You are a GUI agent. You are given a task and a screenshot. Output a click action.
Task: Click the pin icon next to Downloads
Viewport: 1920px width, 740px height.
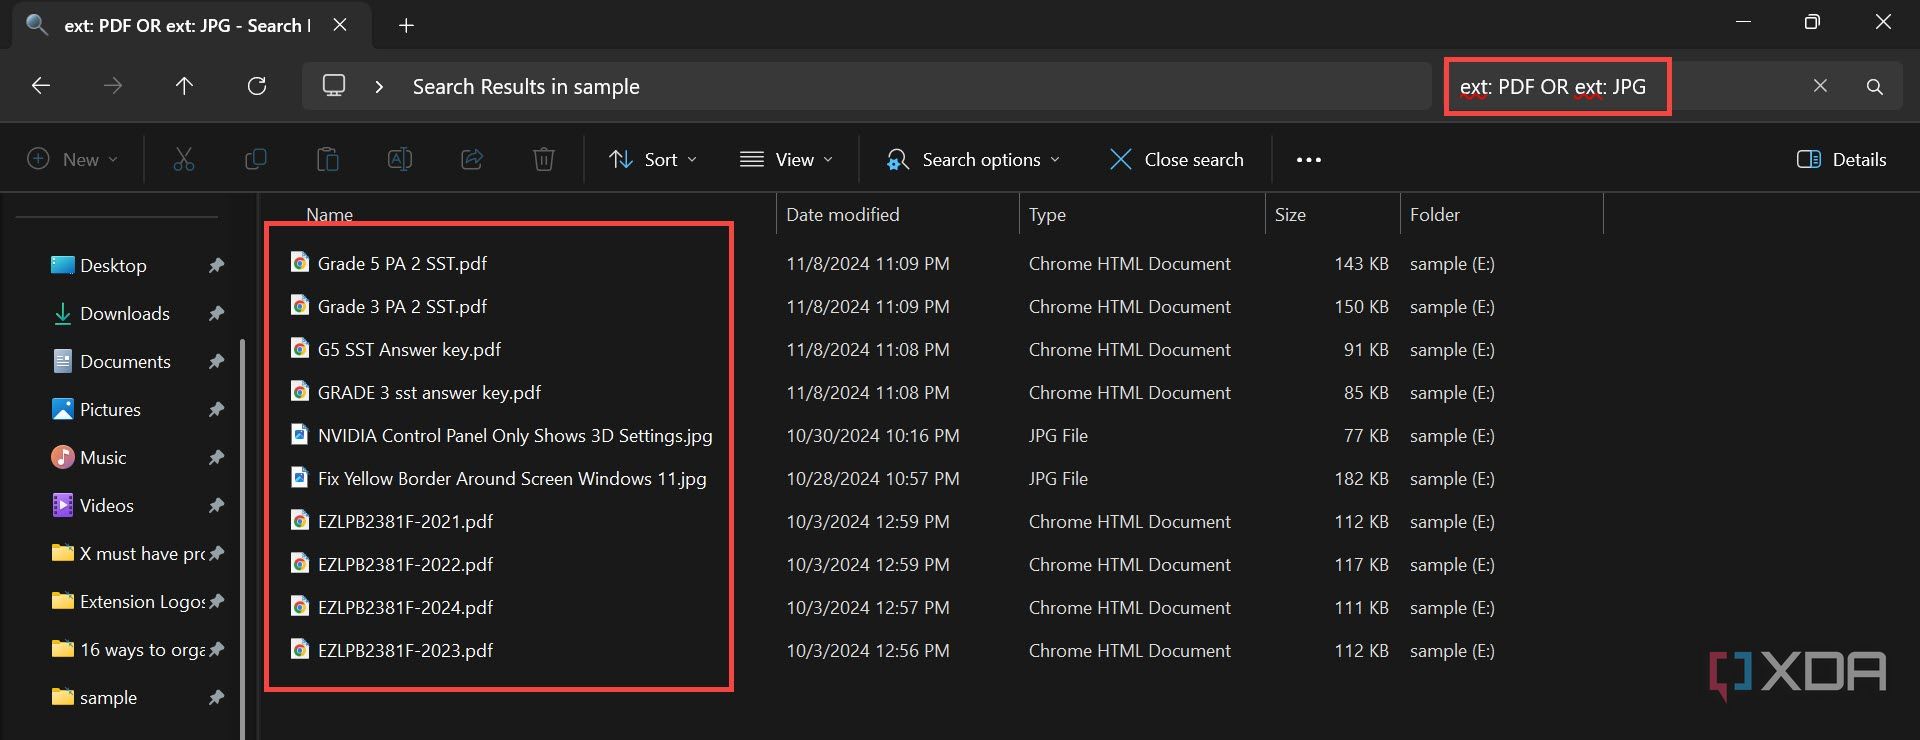tap(216, 313)
